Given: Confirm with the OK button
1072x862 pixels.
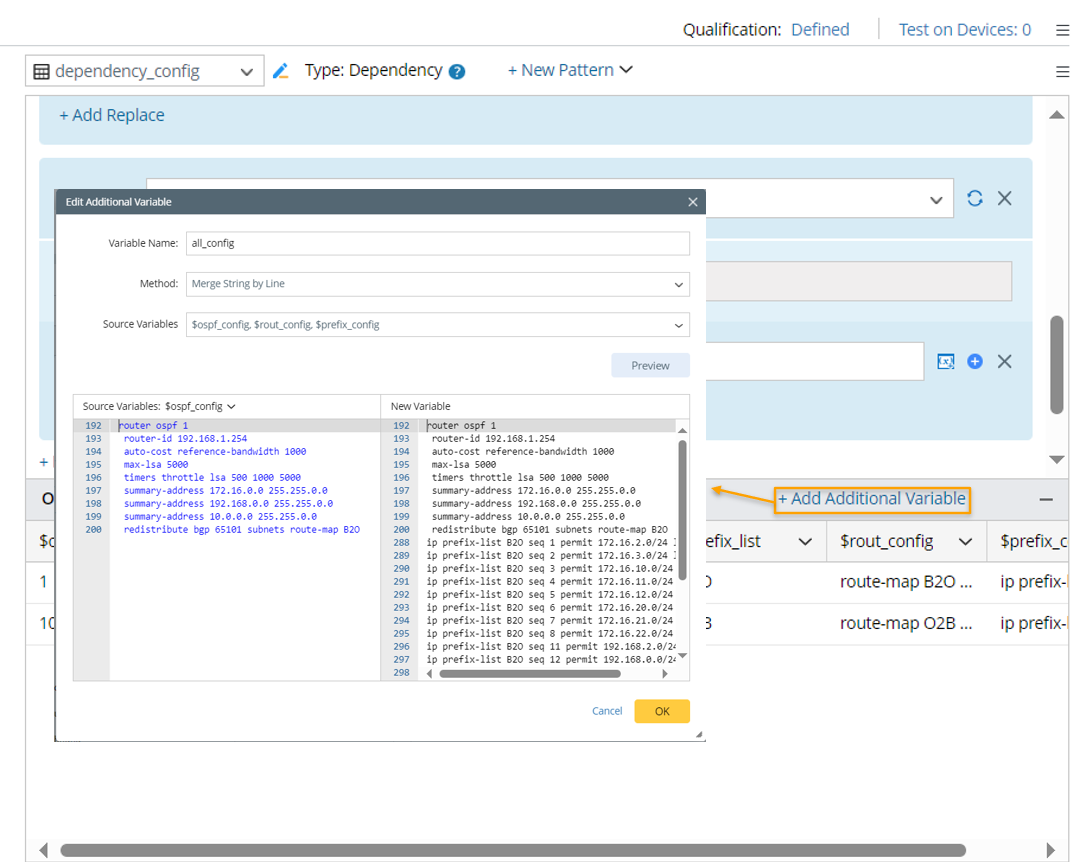Looking at the screenshot, I should [x=662, y=711].
